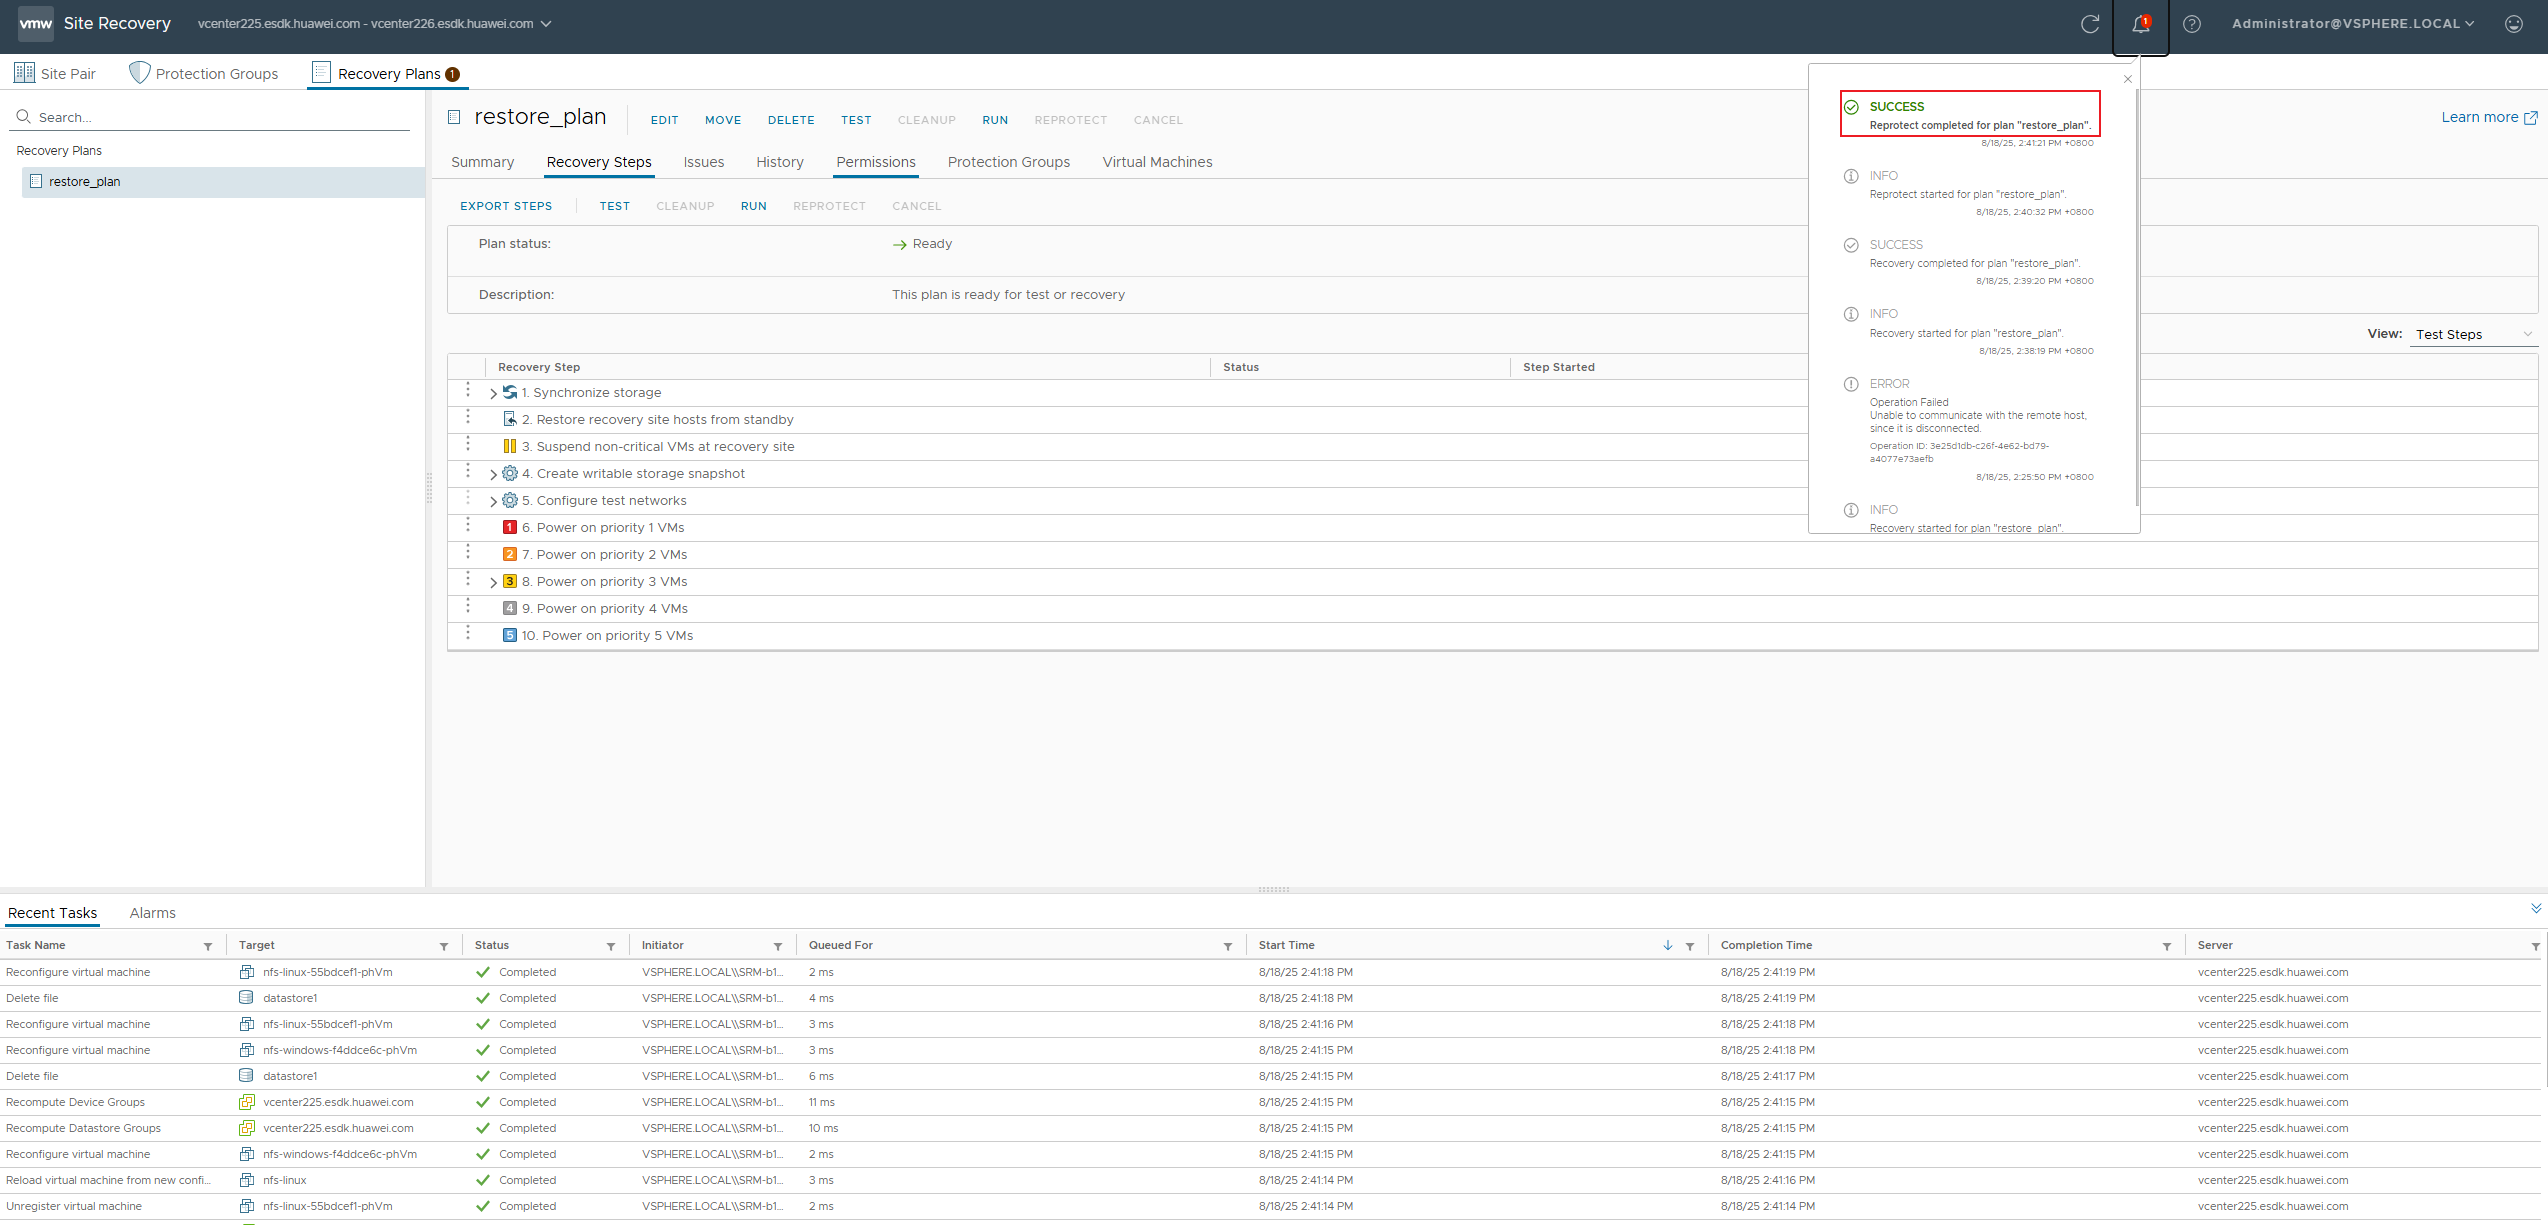This screenshot has height=1231, width=2548.
Task: Open the Administrator@VSPHERE.LOCAL user menu
Action: [2353, 24]
